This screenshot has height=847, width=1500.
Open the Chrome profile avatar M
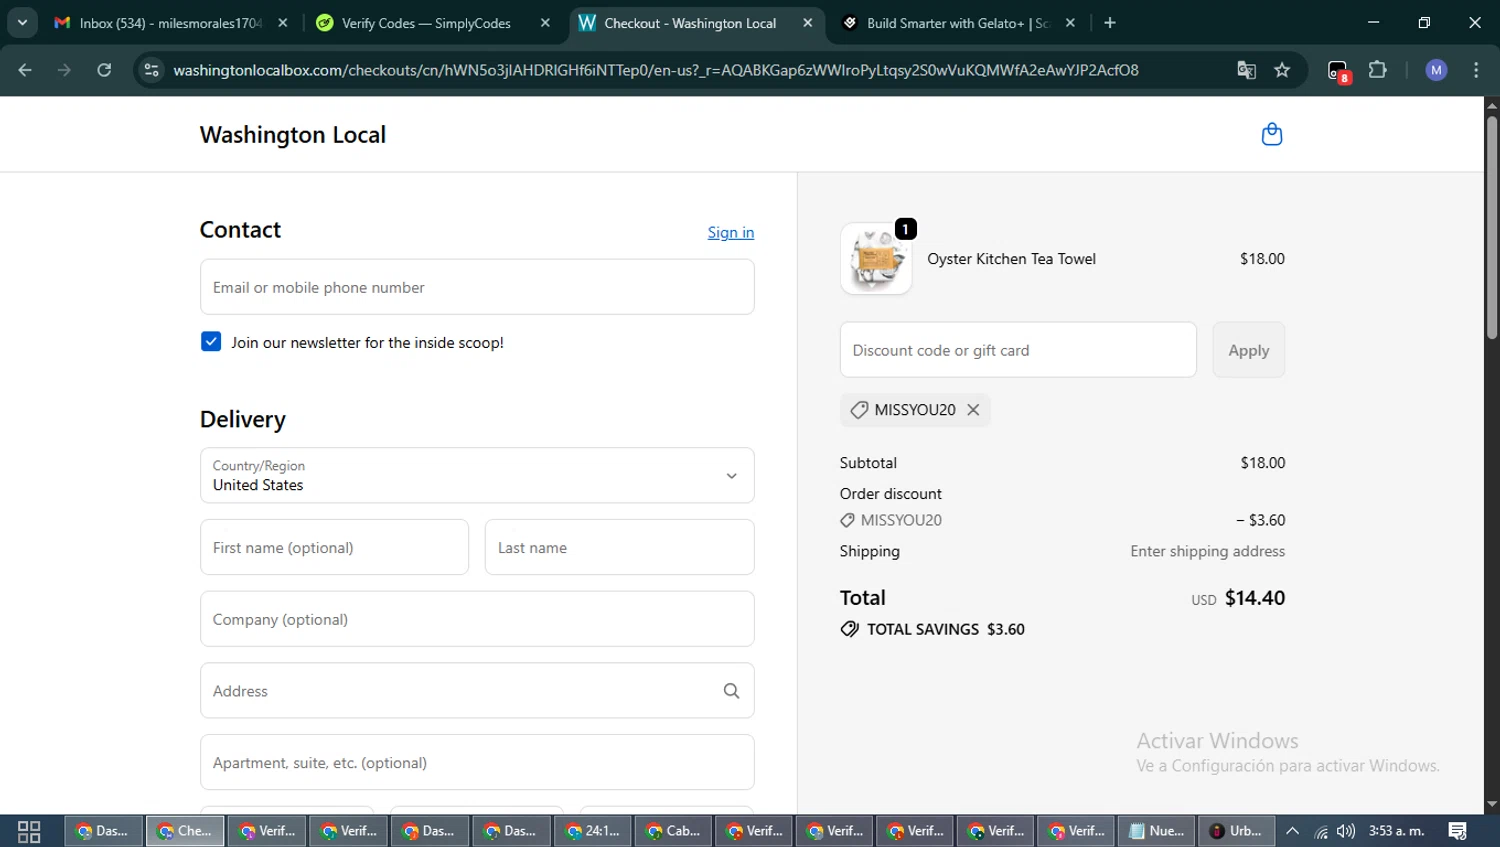[1436, 70]
